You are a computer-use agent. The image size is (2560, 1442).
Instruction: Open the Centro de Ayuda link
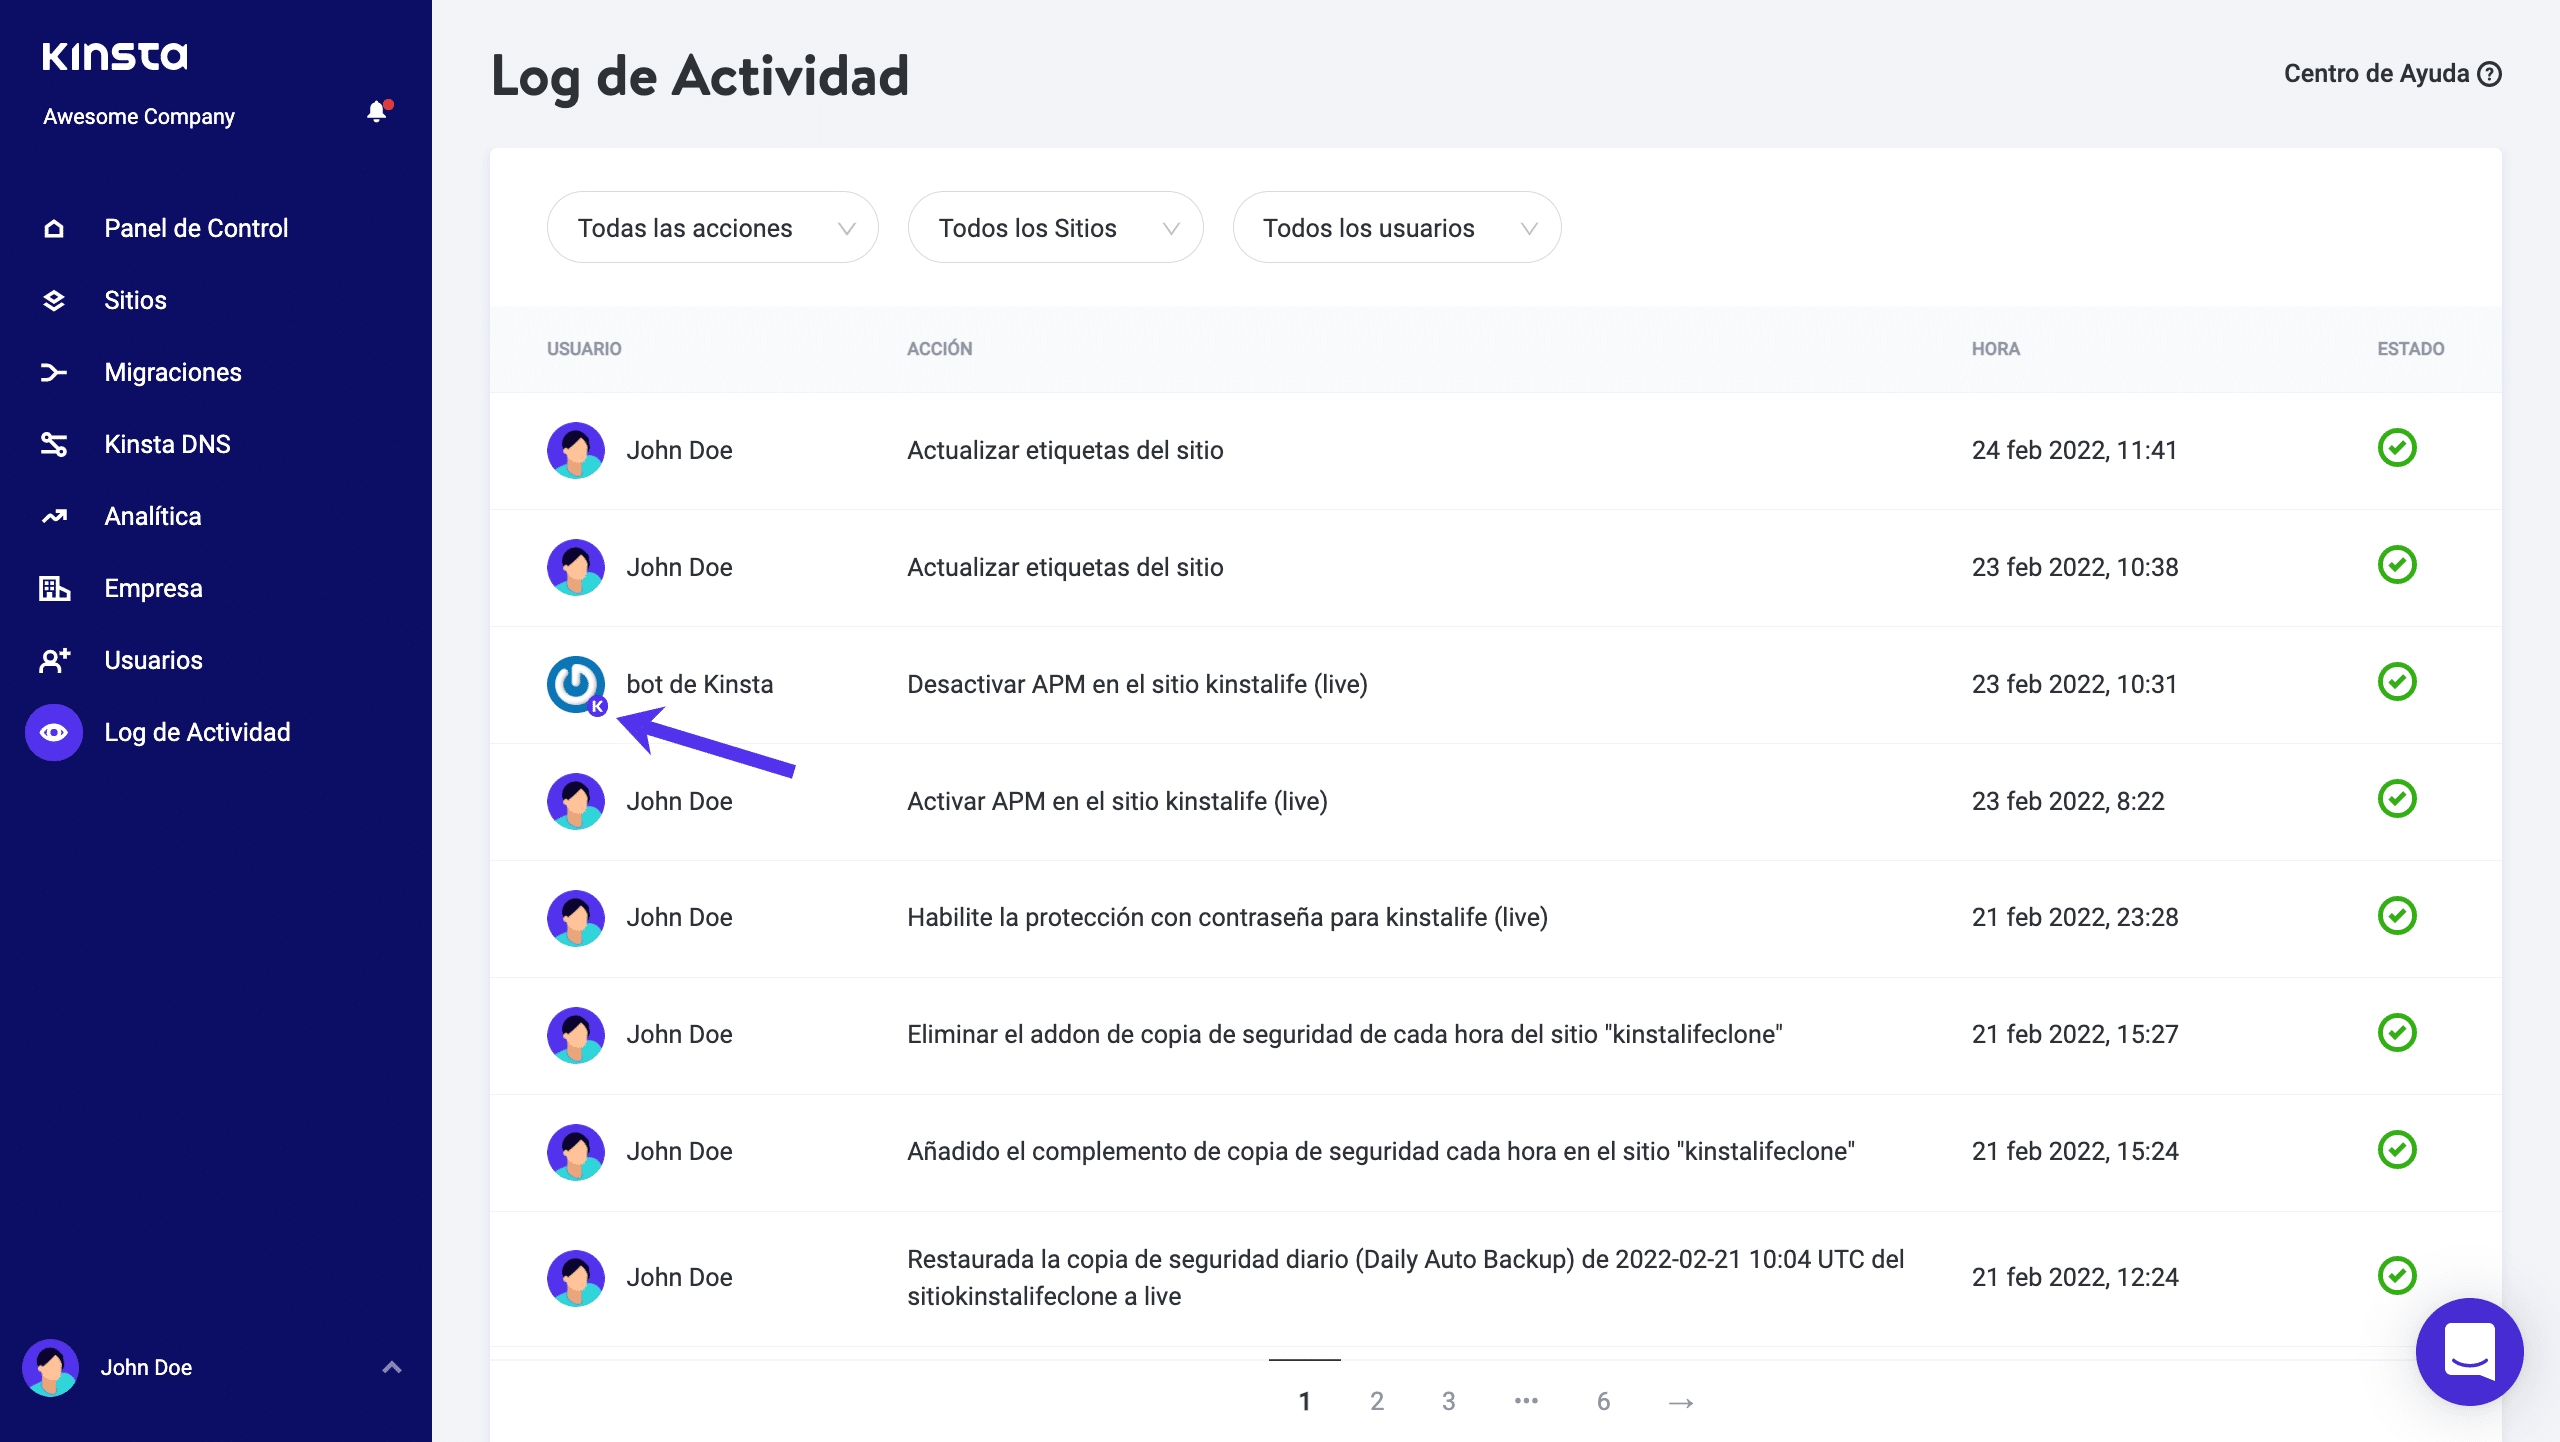pyautogui.click(x=2391, y=74)
